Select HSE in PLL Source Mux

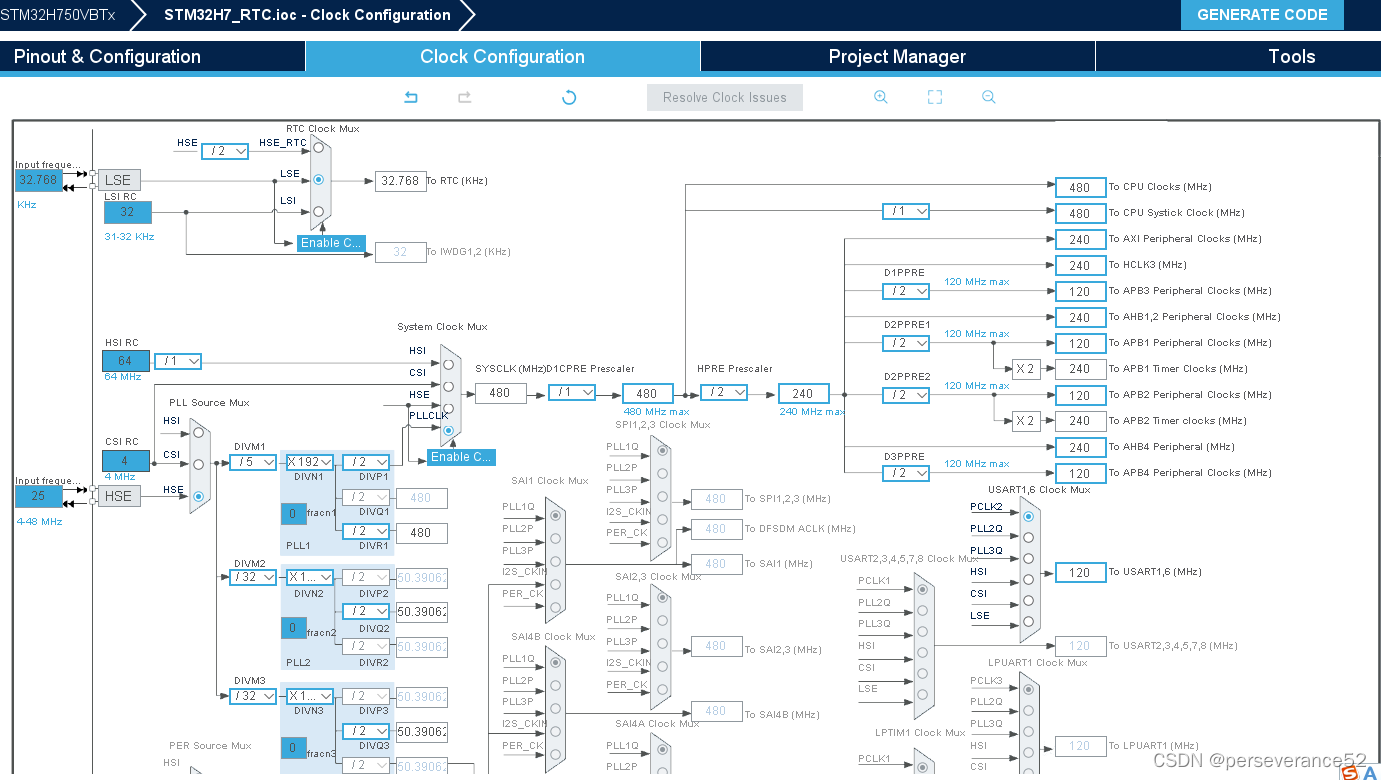coord(199,496)
